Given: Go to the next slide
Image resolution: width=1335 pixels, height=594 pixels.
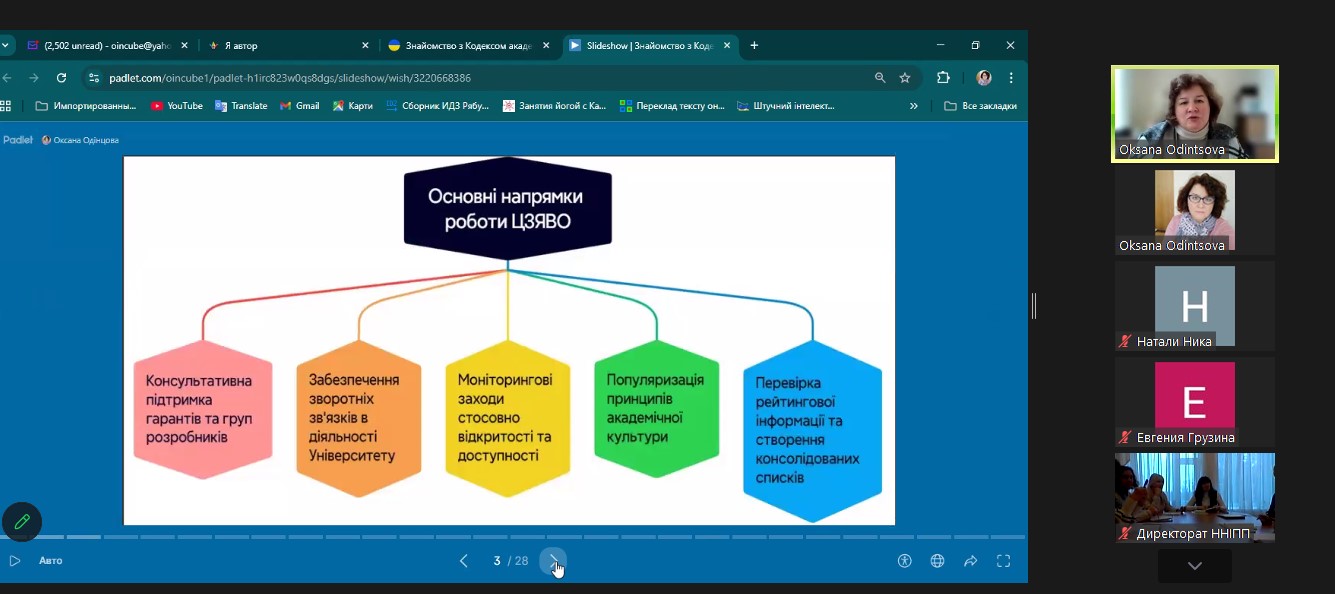Looking at the screenshot, I should (553, 561).
